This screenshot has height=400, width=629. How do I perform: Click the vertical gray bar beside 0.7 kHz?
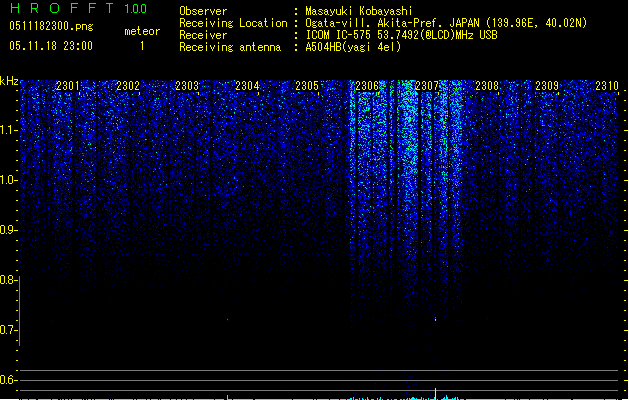pos(20,311)
